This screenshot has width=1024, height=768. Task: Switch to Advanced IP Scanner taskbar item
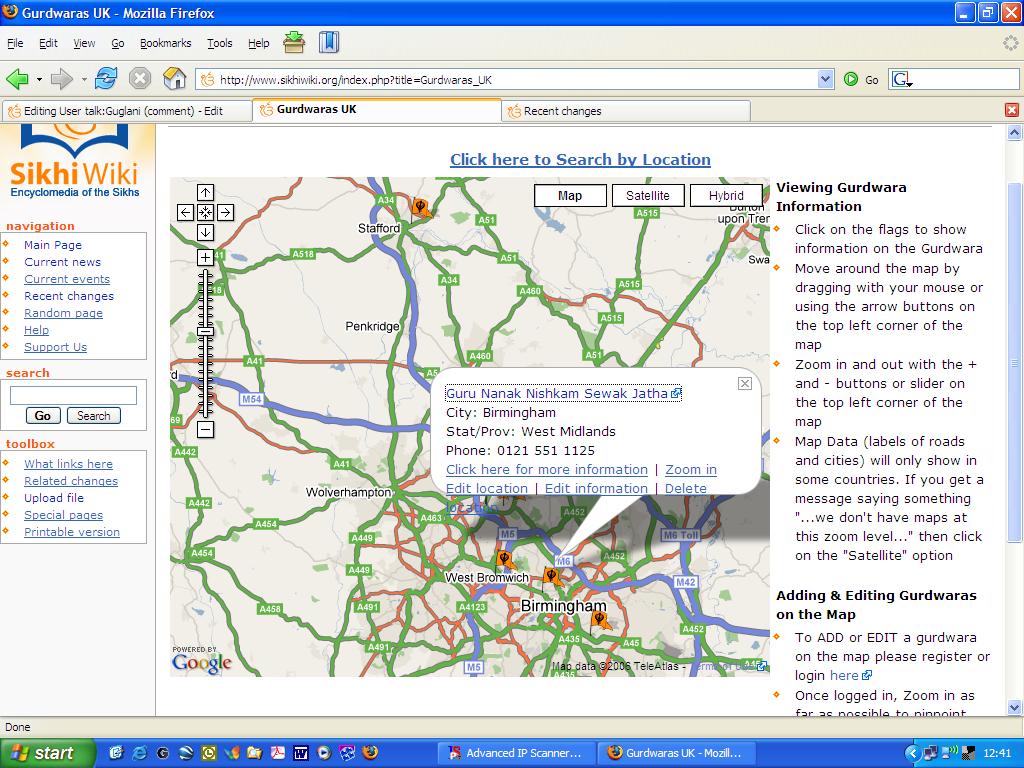point(516,753)
